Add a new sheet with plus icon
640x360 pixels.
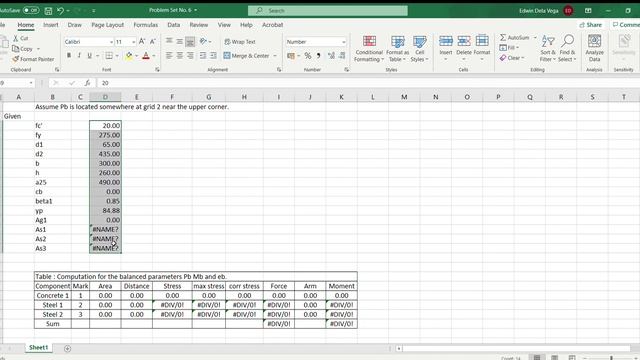coord(67,349)
